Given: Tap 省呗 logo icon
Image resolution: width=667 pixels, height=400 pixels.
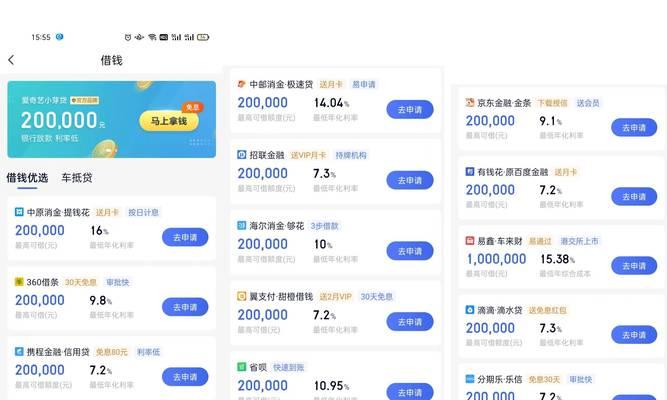Looking at the screenshot, I should click(242, 367).
